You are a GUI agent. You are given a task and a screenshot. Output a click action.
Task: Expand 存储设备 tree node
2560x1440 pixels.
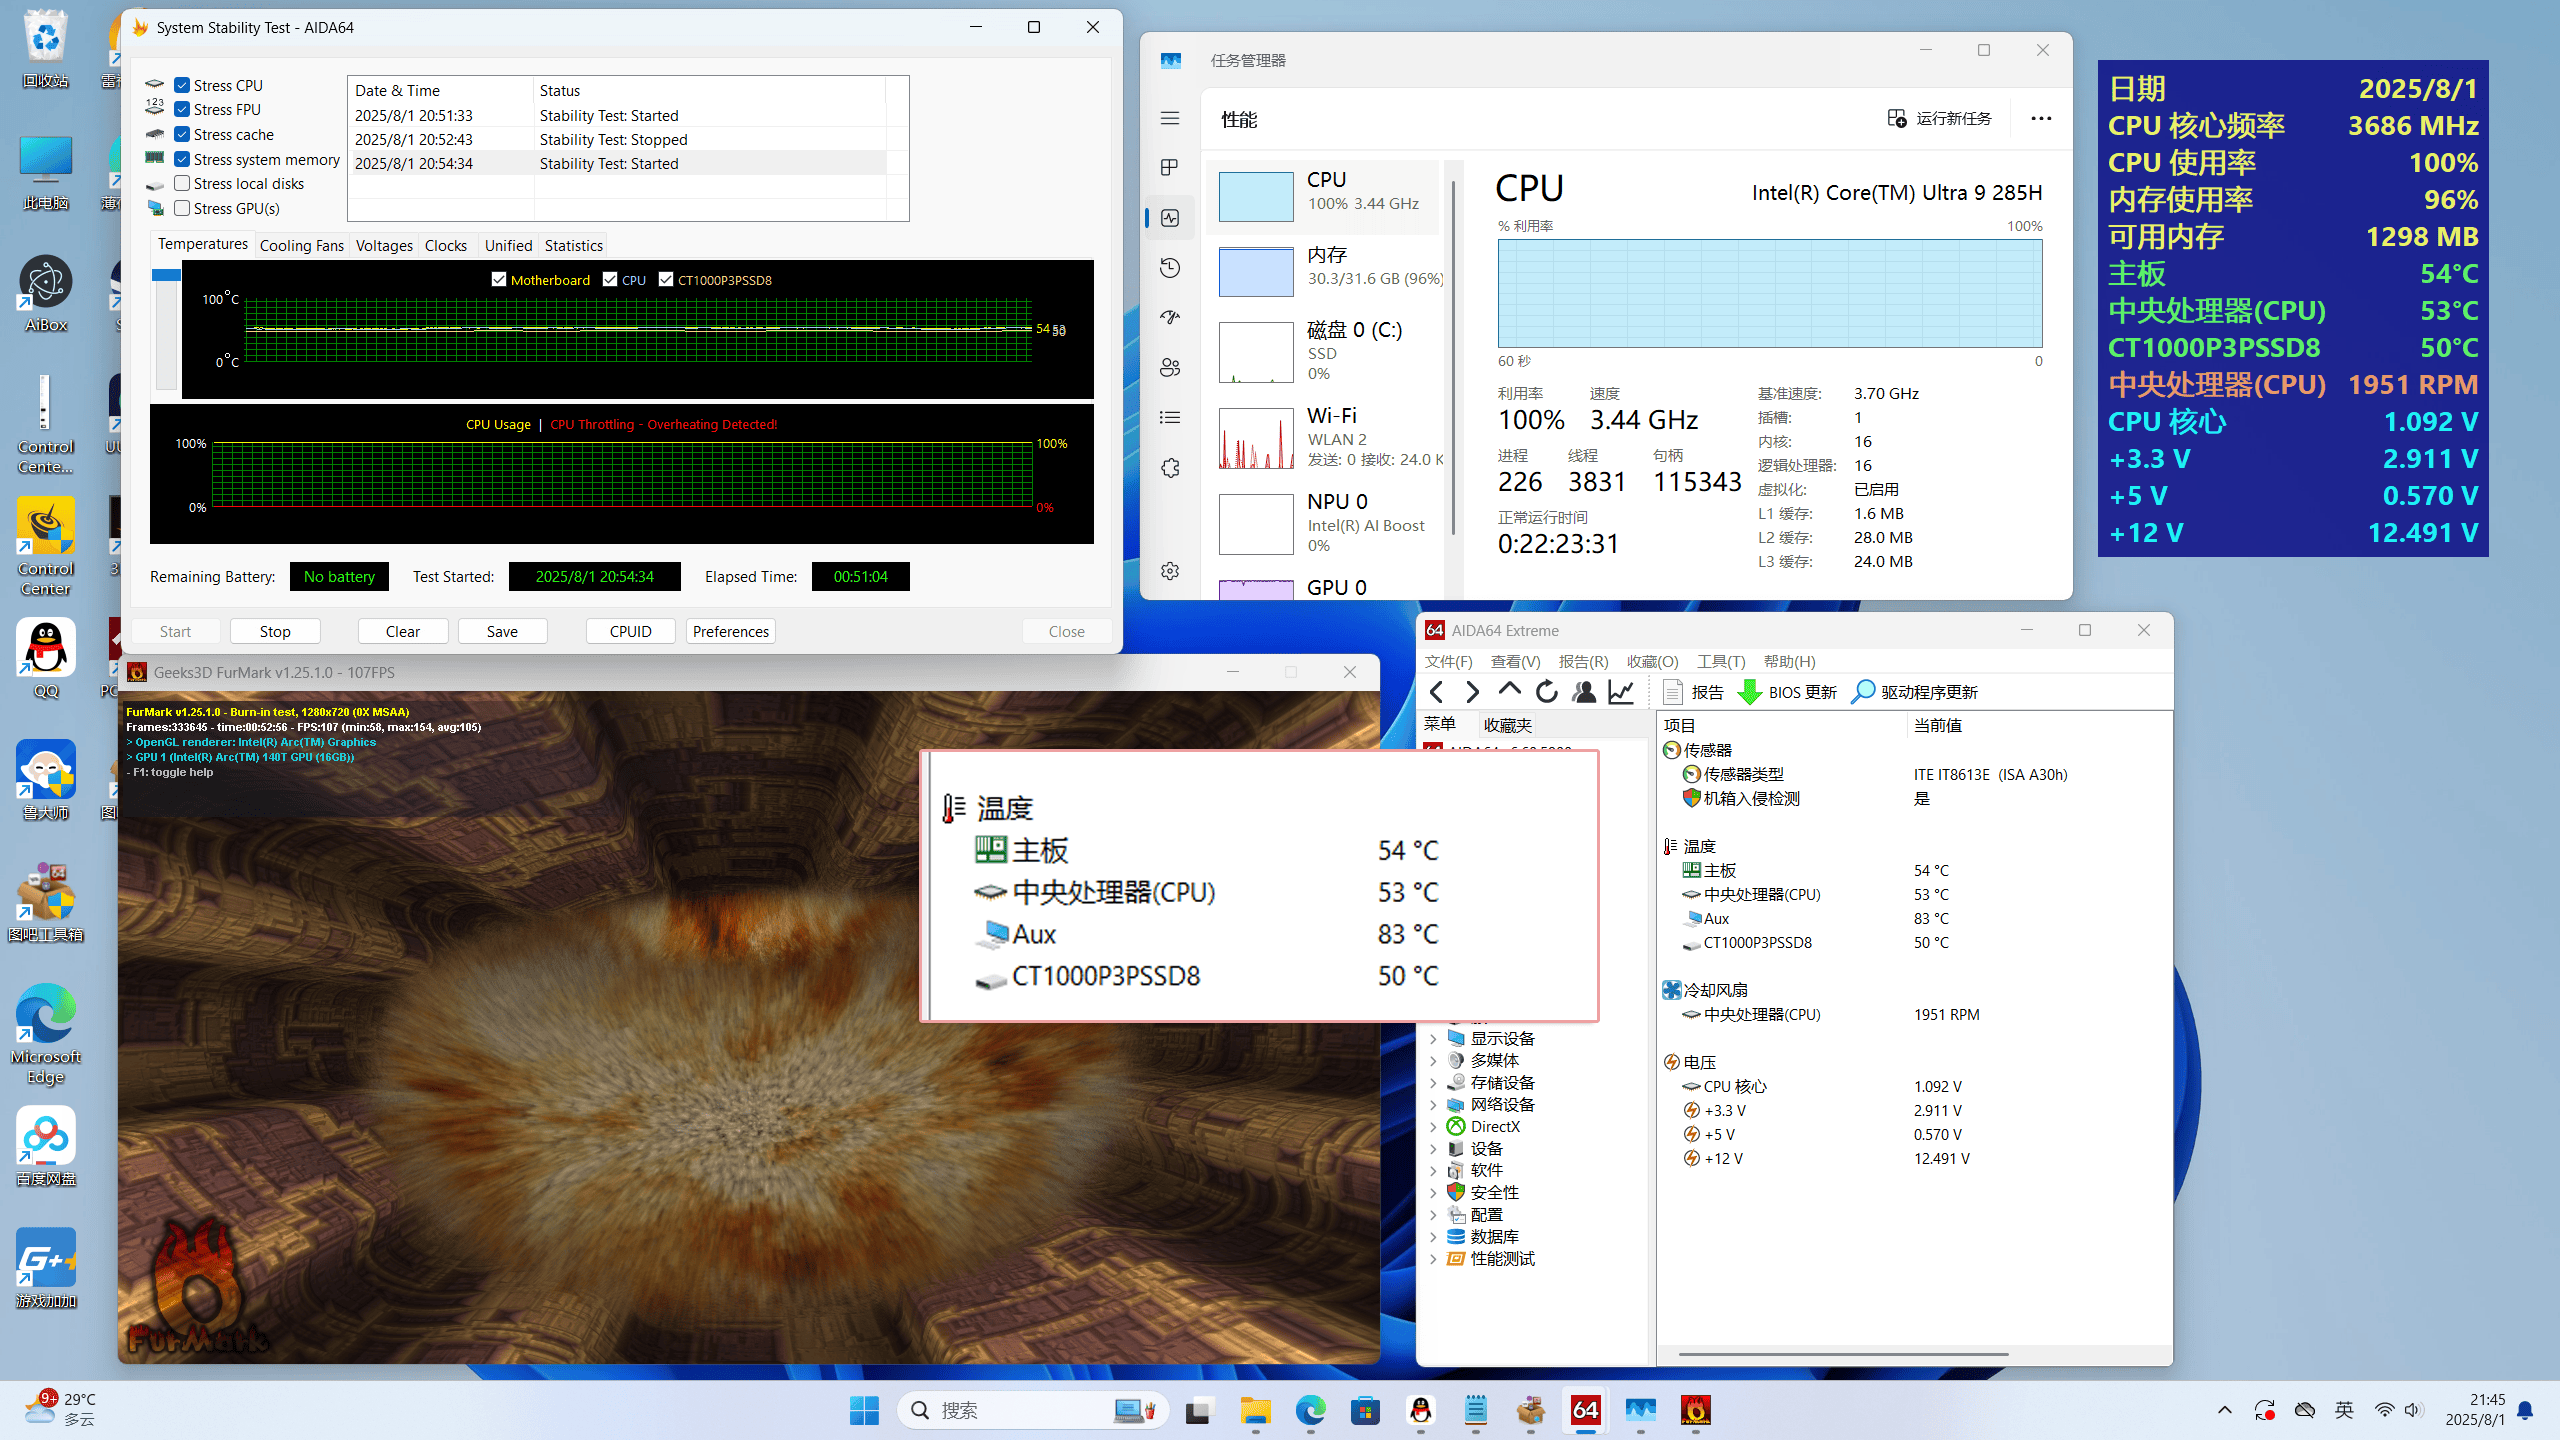tap(1433, 1083)
